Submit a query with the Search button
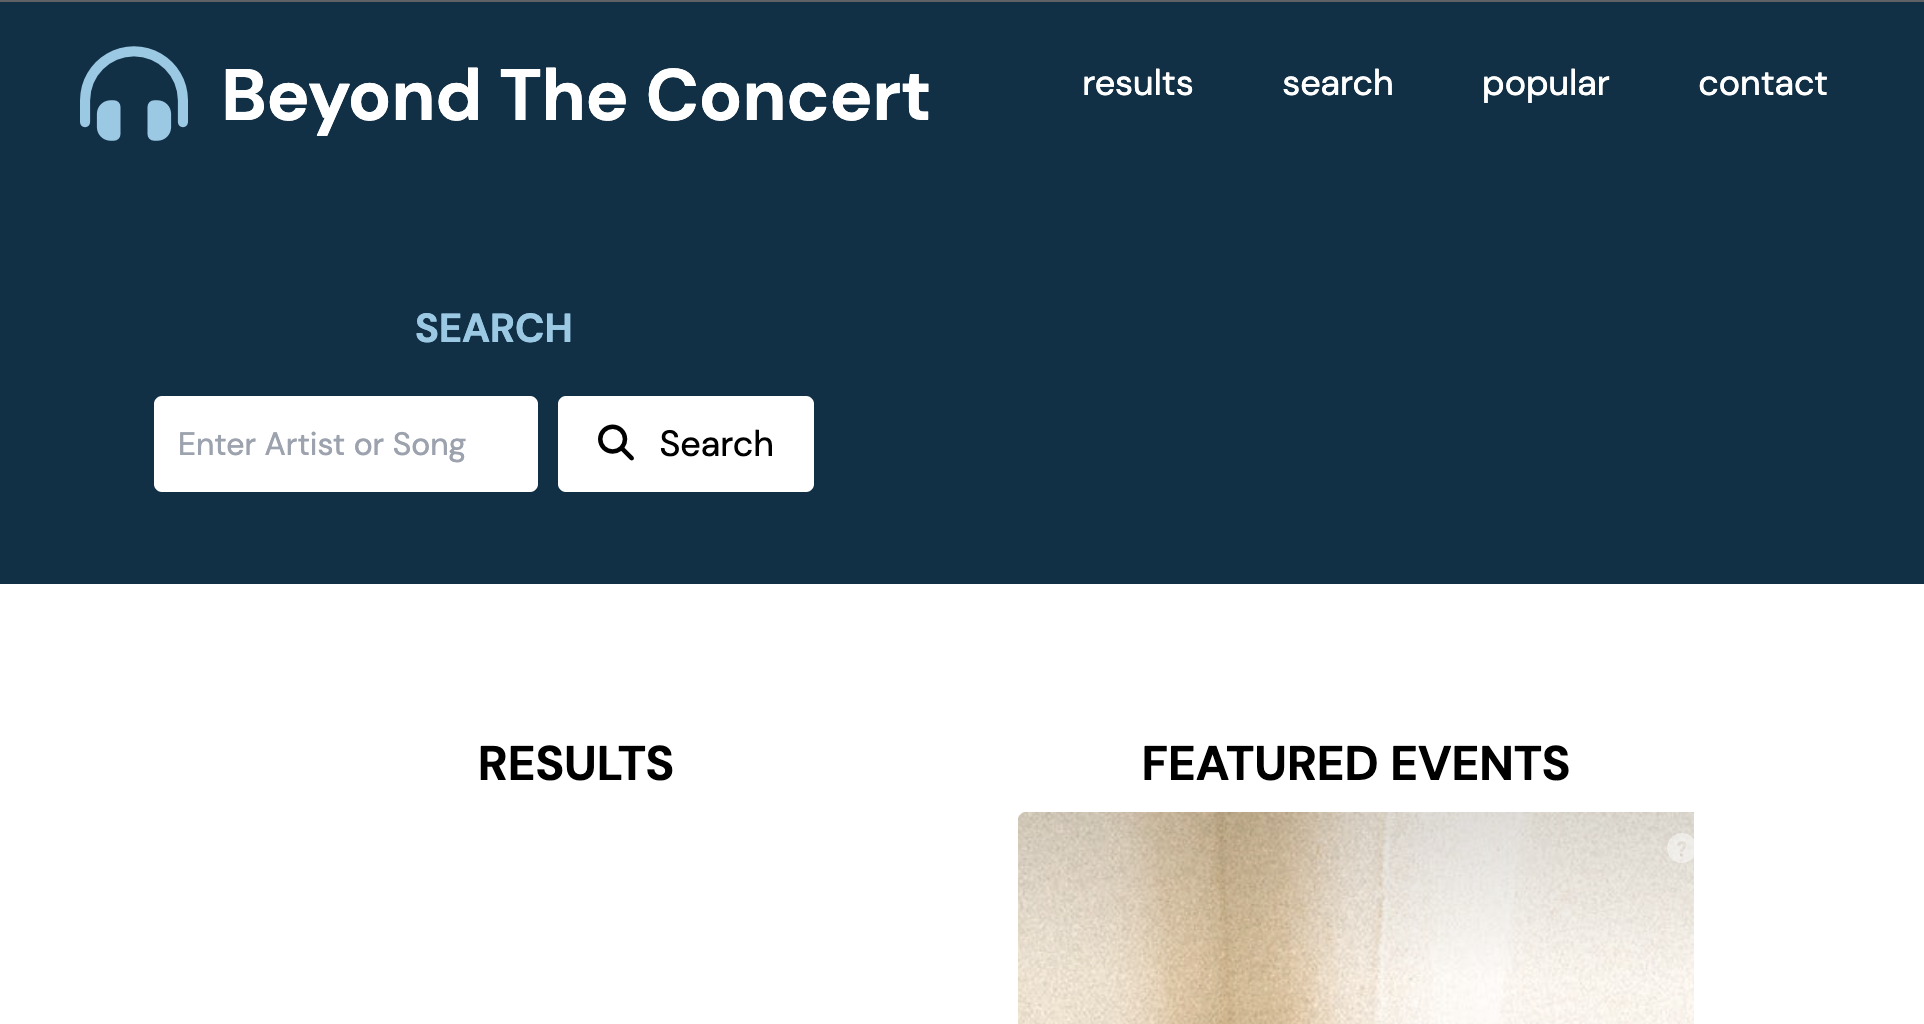1924x1024 pixels. [x=685, y=443]
